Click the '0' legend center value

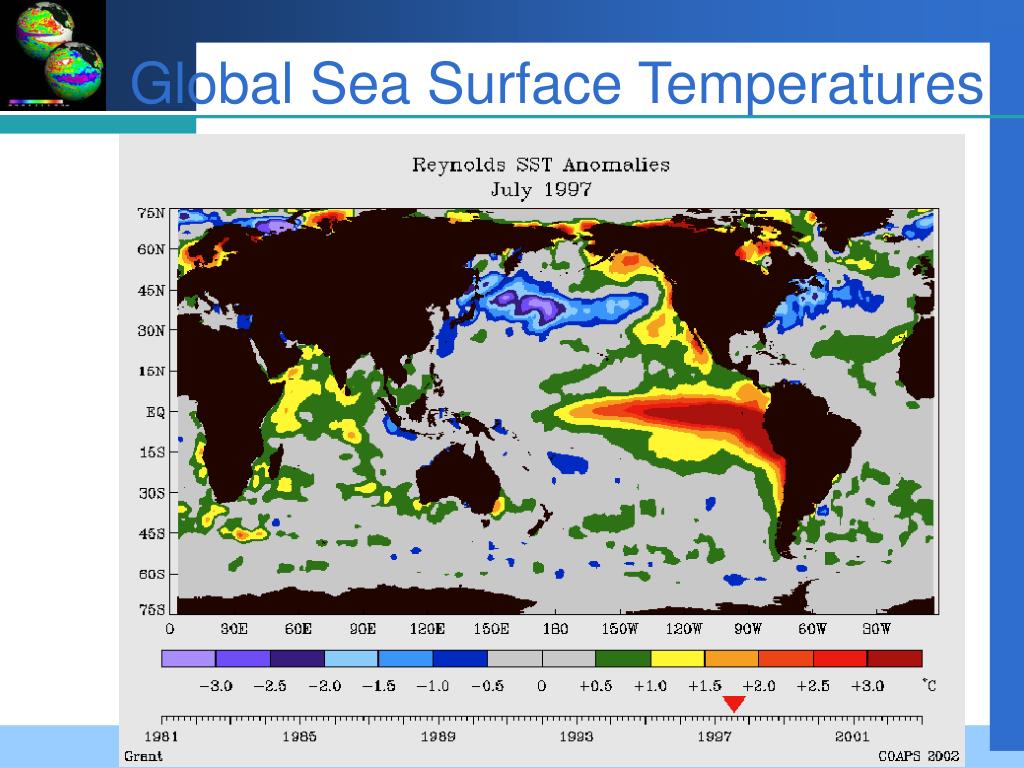[x=541, y=686]
